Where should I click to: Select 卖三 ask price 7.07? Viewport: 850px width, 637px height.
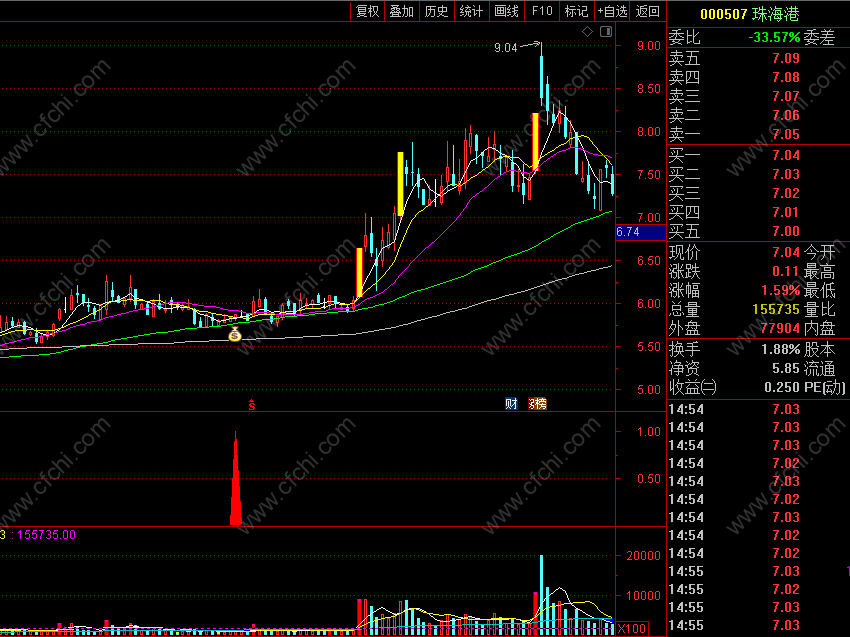click(785, 96)
